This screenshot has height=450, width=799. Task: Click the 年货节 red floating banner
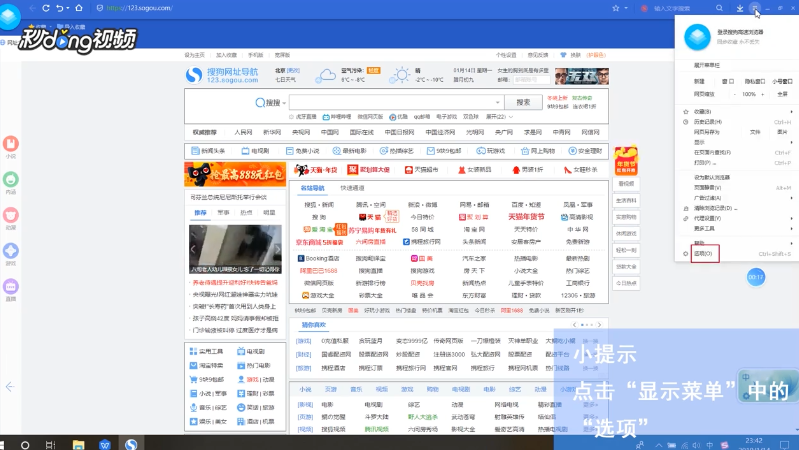626,160
